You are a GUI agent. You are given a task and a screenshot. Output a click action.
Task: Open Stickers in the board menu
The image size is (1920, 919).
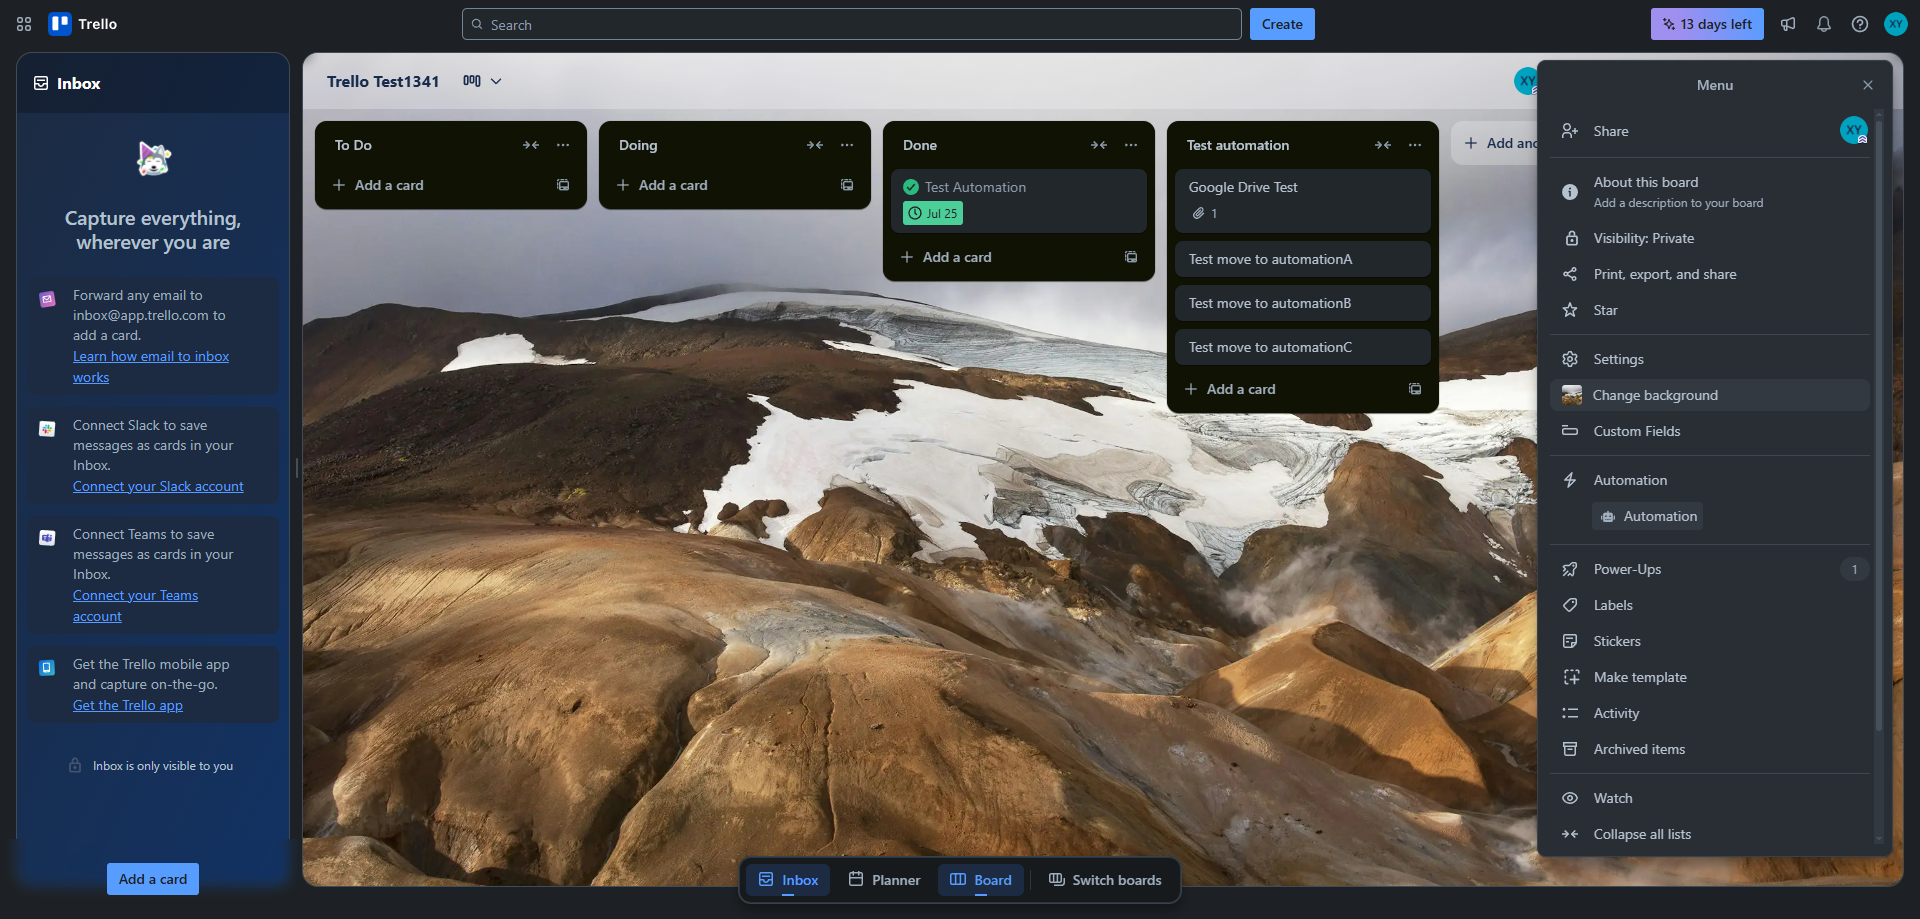tap(1709, 641)
